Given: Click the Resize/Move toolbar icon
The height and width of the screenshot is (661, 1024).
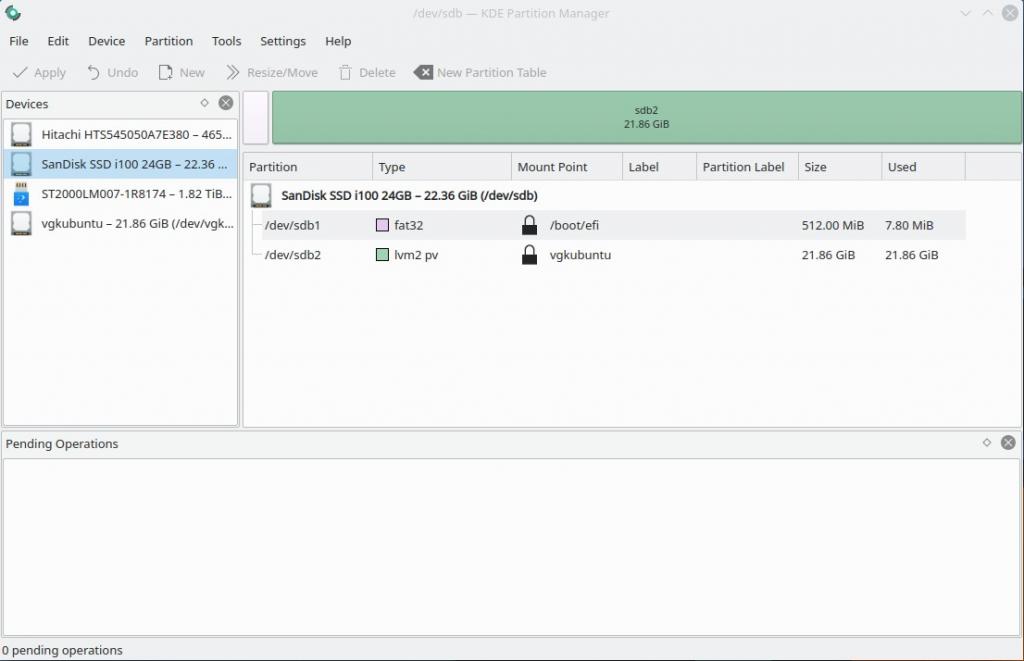Looking at the screenshot, I should pos(233,72).
